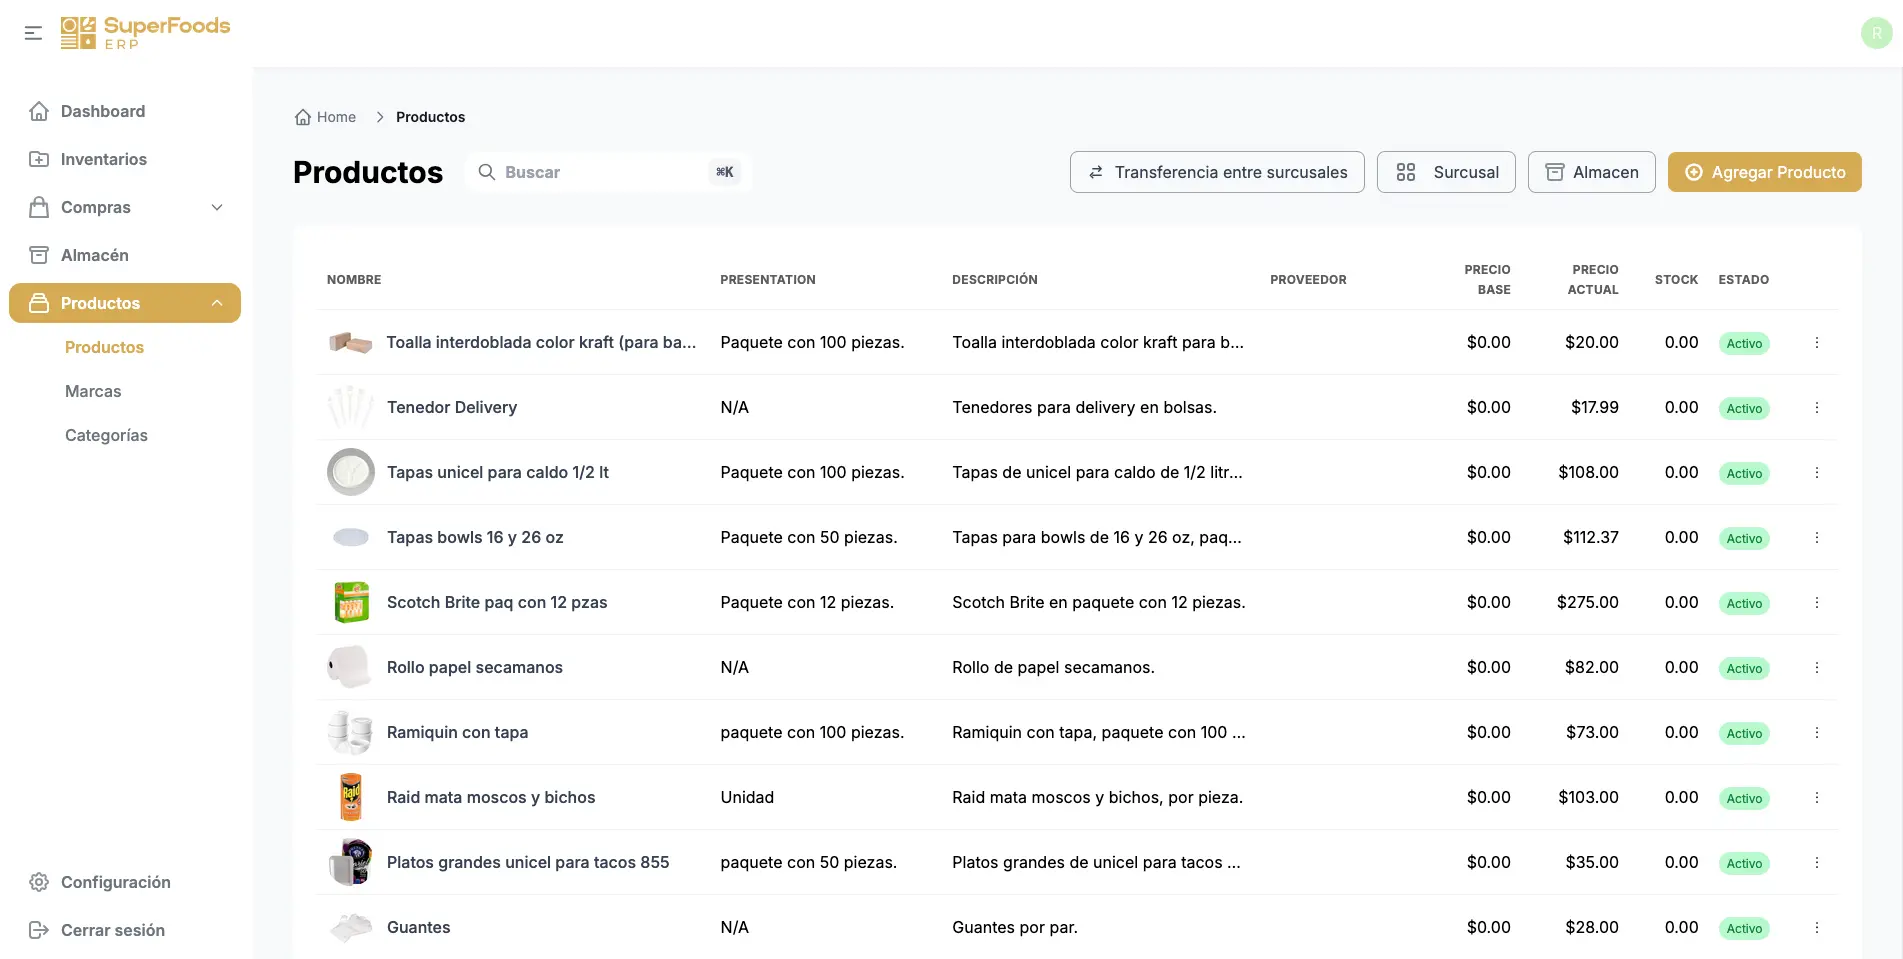Click kebab menu for Raid mata moscos
Screen dimensions: 1903x959
[x=1816, y=798]
